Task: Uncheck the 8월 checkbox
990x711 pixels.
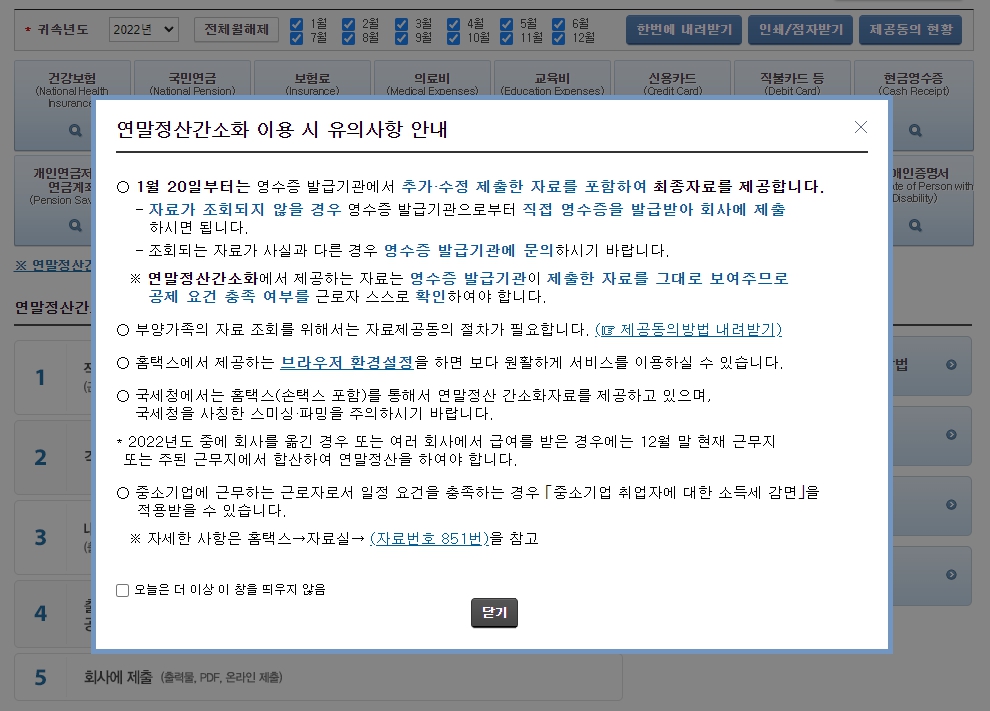Action: point(349,38)
